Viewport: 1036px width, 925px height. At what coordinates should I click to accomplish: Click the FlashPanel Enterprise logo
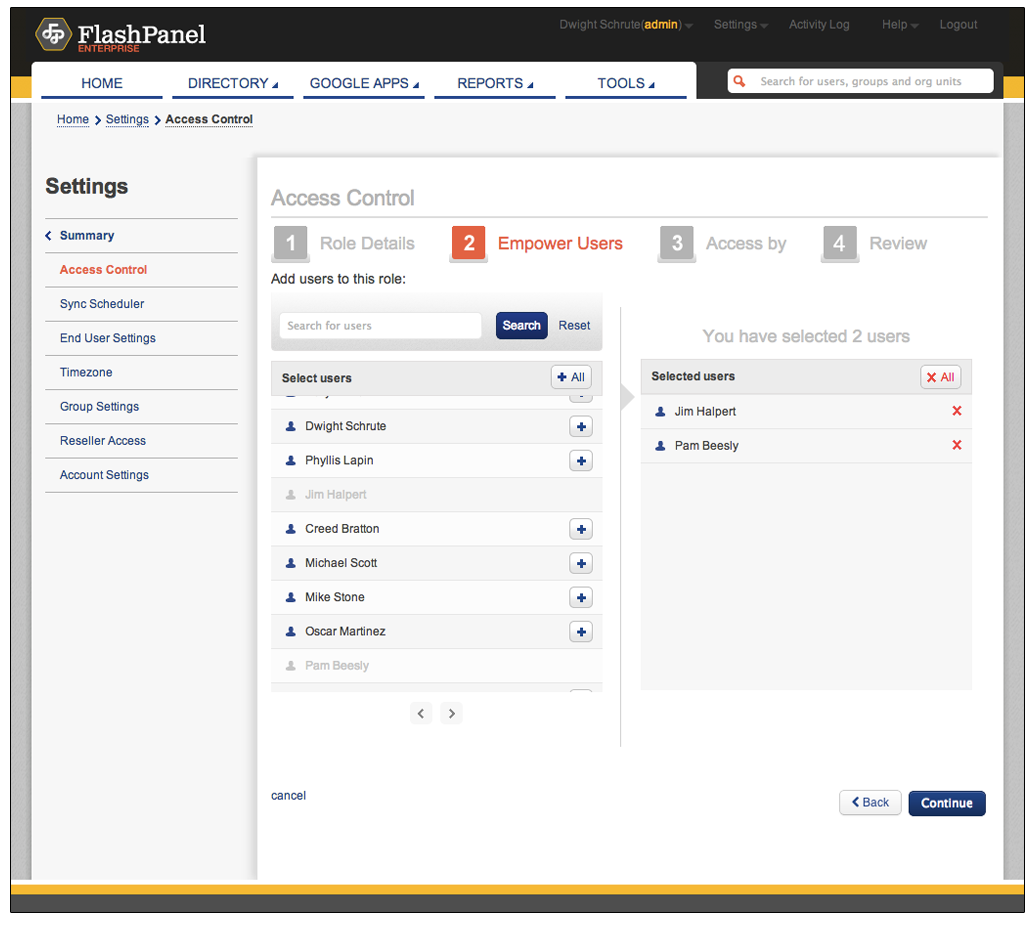coord(121,36)
